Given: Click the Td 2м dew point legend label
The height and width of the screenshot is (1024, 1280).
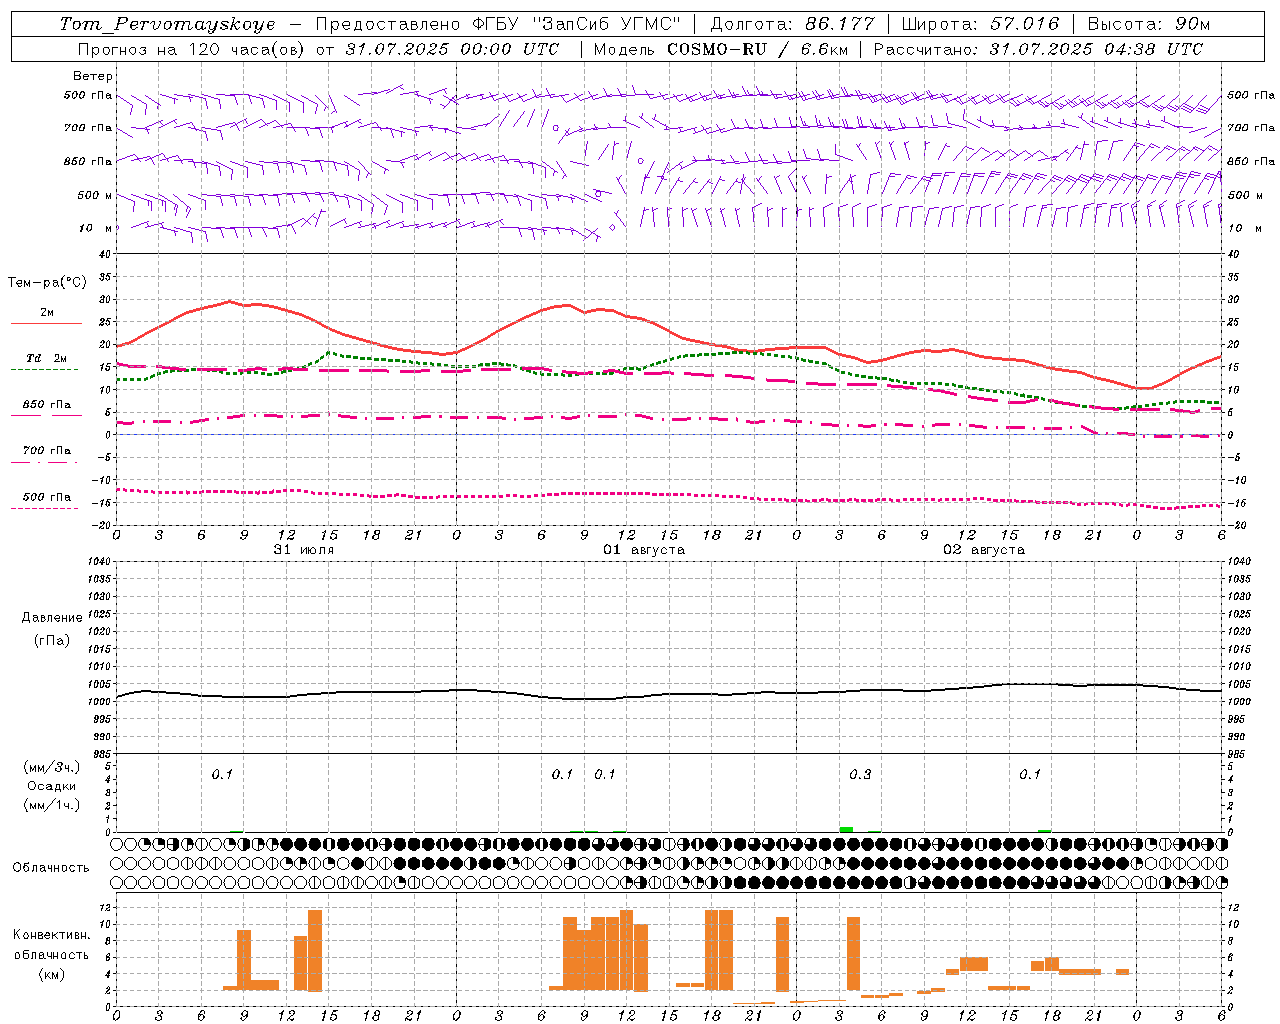Looking at the screenshot, I should (x=46, y=358).
